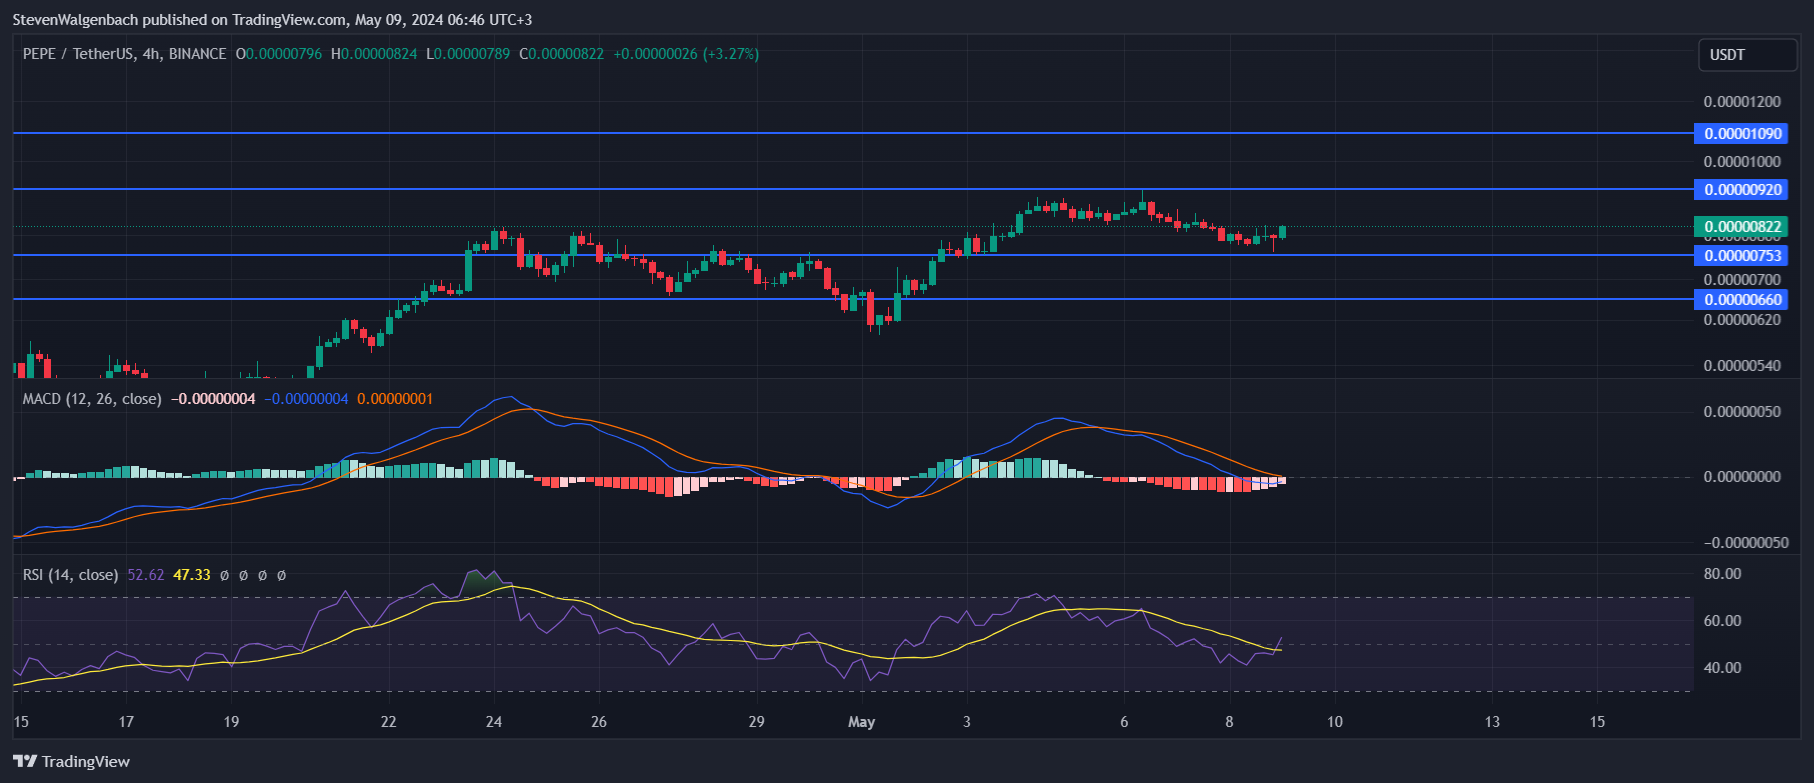Click the 0.00001000 price axis tick

1742,162
